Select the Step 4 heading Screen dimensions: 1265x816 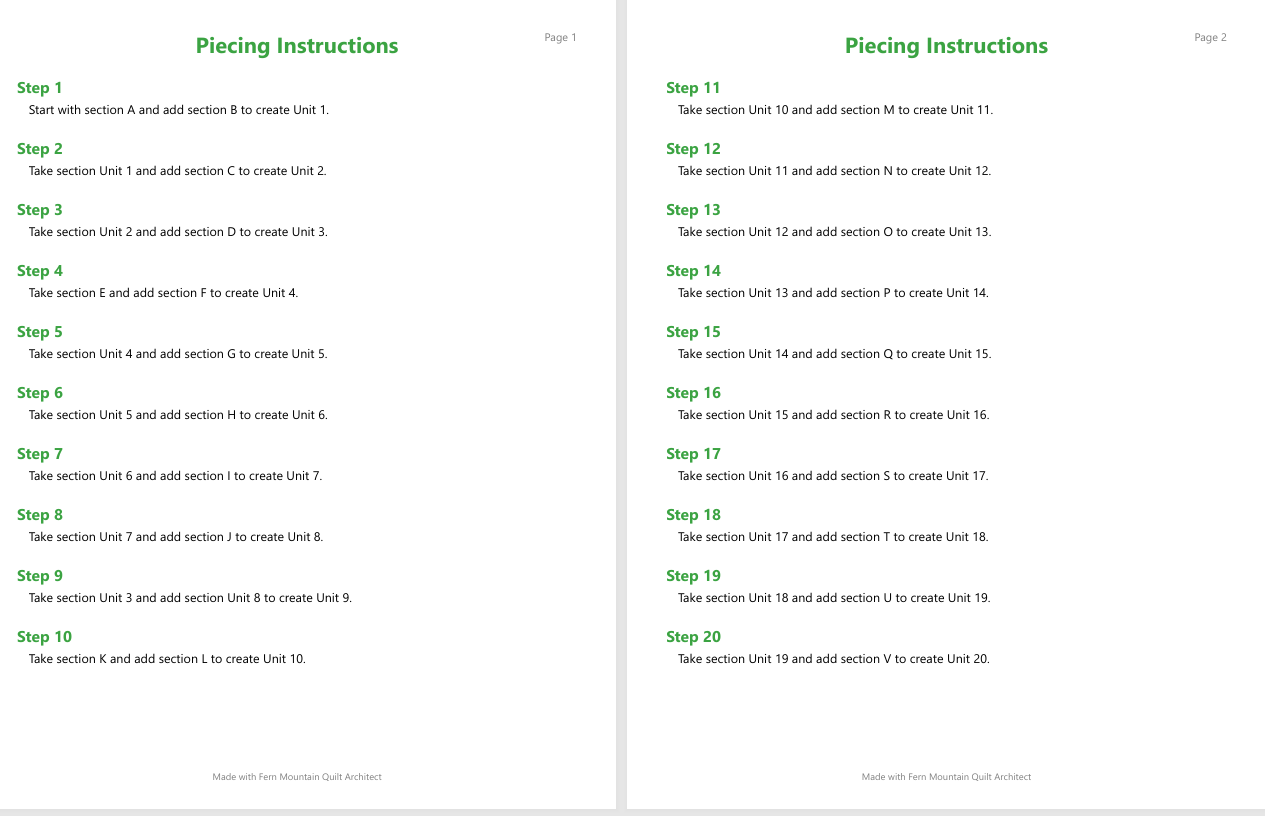tap(40, 271)
